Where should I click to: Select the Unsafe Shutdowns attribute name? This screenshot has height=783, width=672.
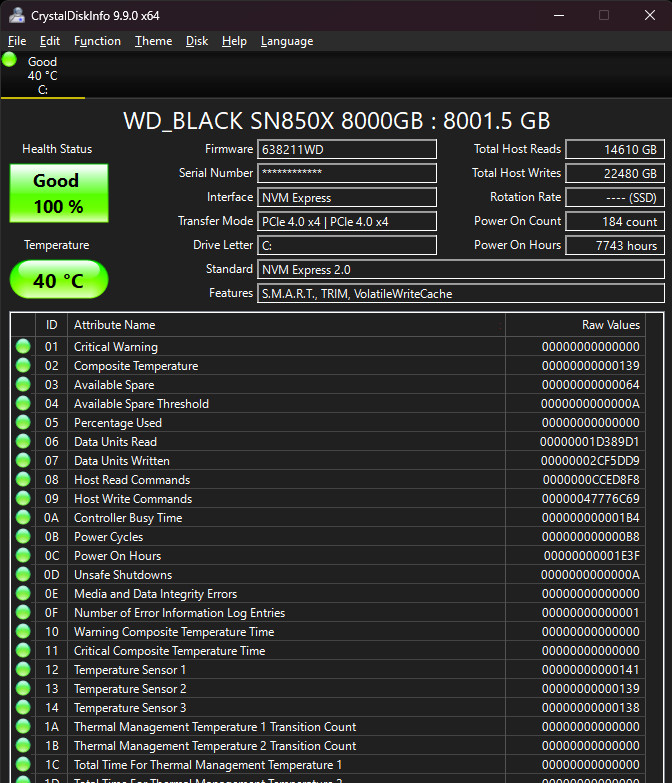point(123,575)
